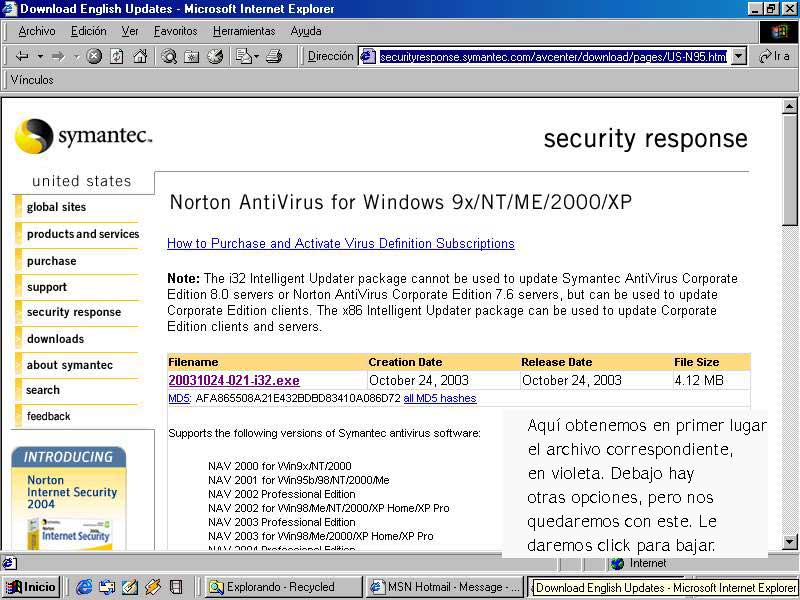
Task: Click the address bar URL field
Action: [x=553, y=57]
